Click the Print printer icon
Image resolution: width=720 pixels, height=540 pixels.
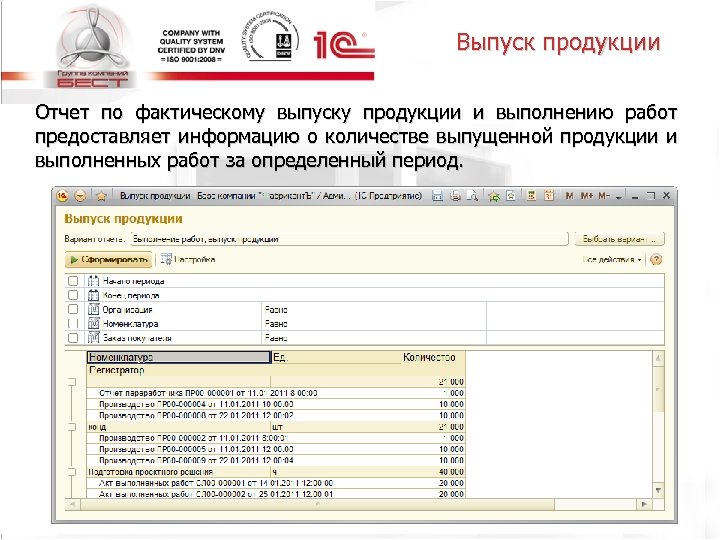[x=455, y=196]
